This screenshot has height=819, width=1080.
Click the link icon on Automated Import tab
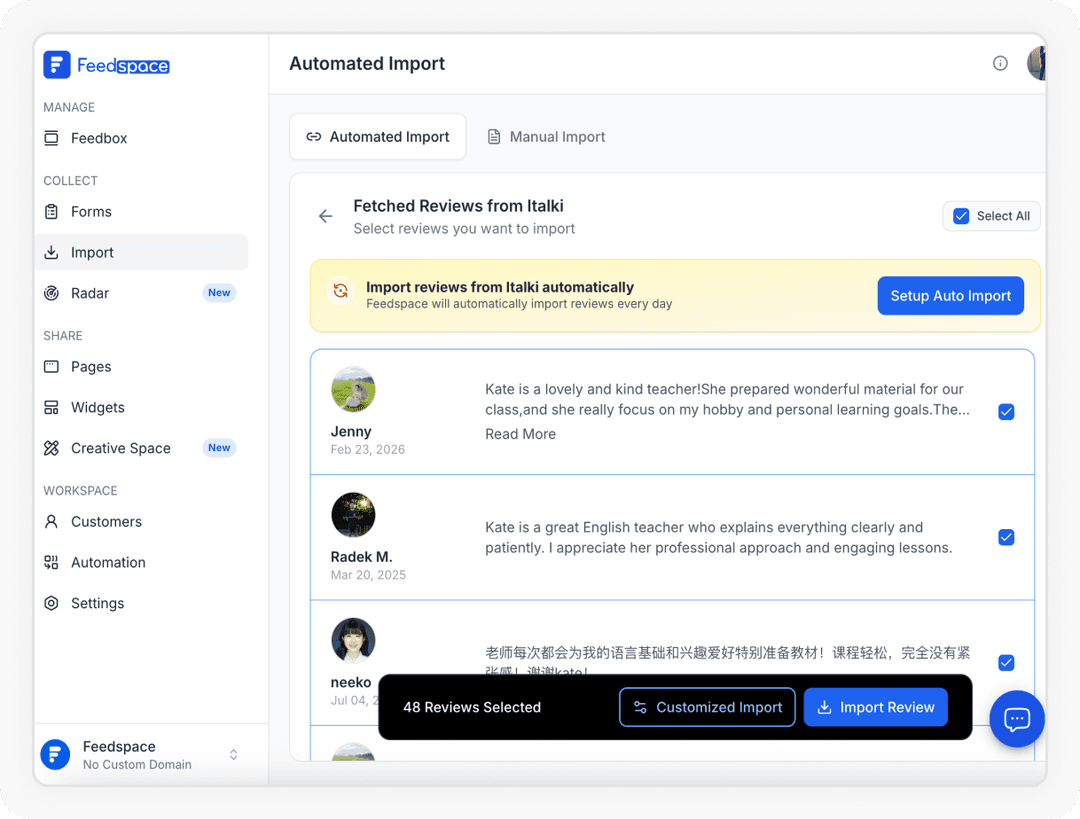click(314, 136)
